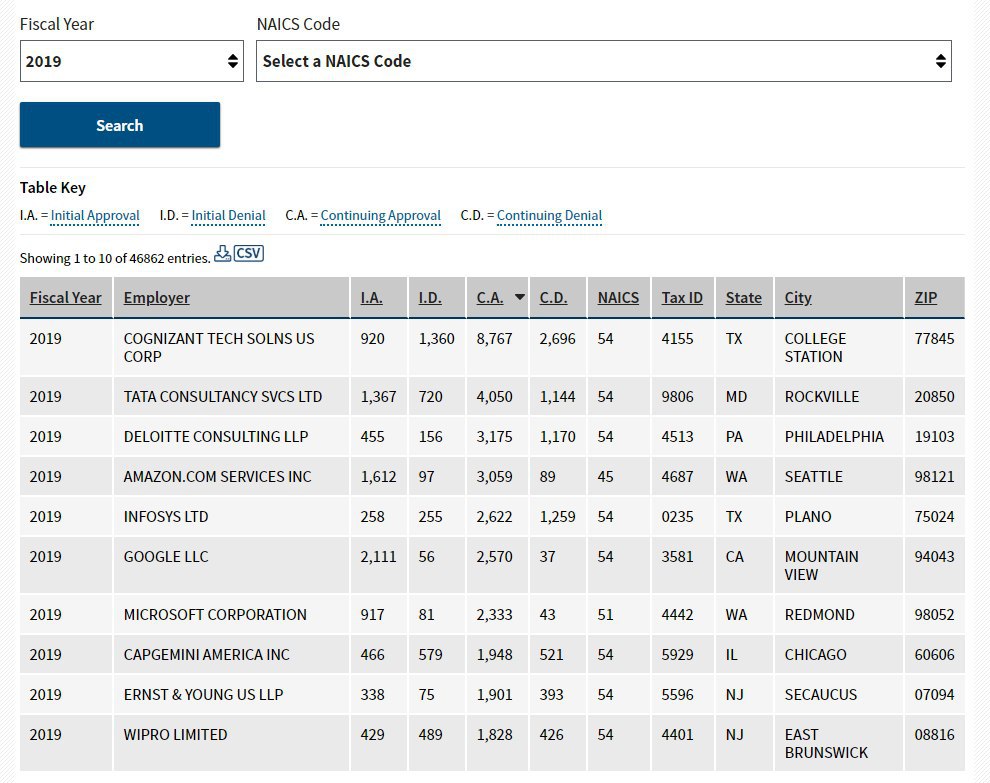The image size is (990, 783).
Task: Sort by the City column header
Action: (798, 297)
